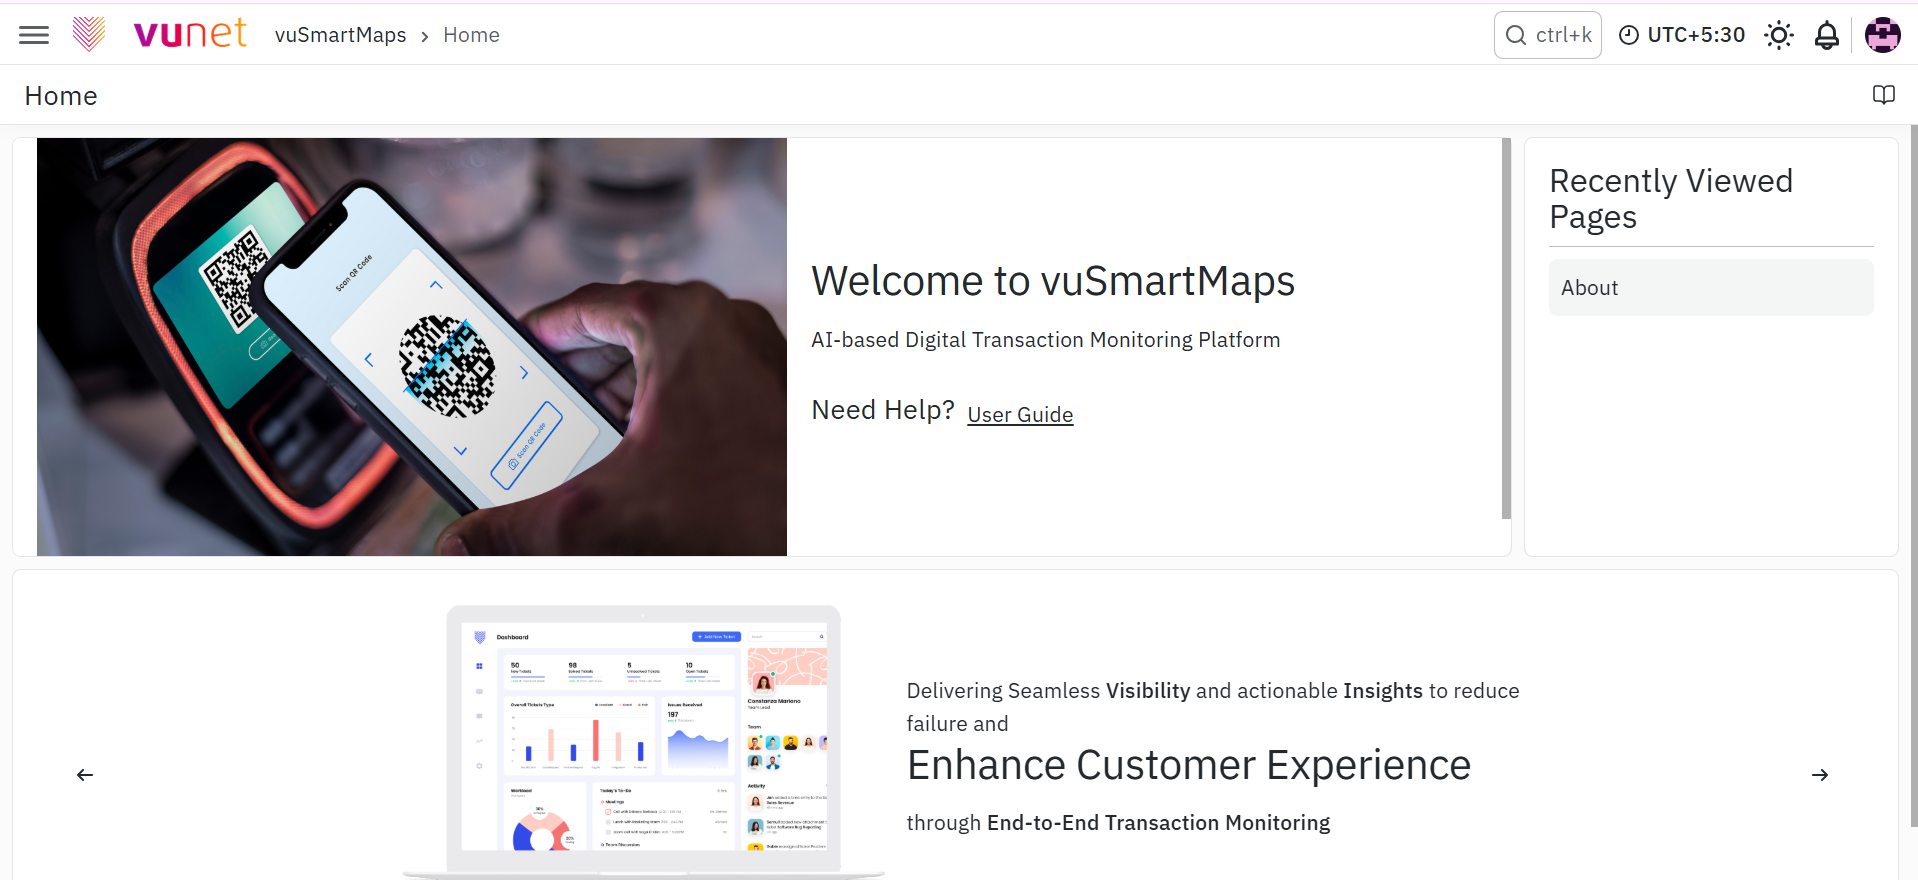1918x880 pixels.
Task: Click the 'Home' page title
Action: [61, 96]
